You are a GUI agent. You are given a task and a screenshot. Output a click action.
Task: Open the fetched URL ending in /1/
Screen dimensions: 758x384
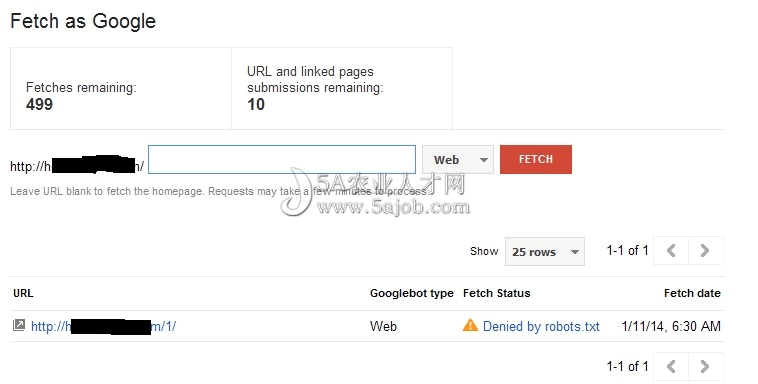click(x=103, y=326)
